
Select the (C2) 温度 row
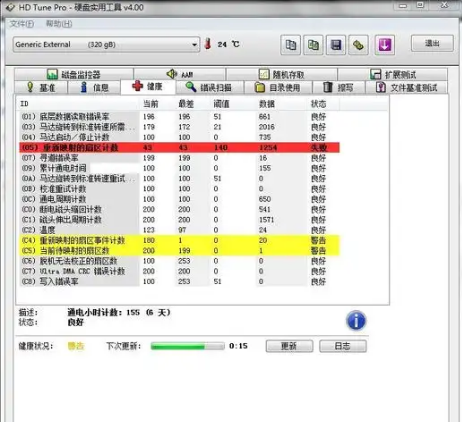coord(179,230)
